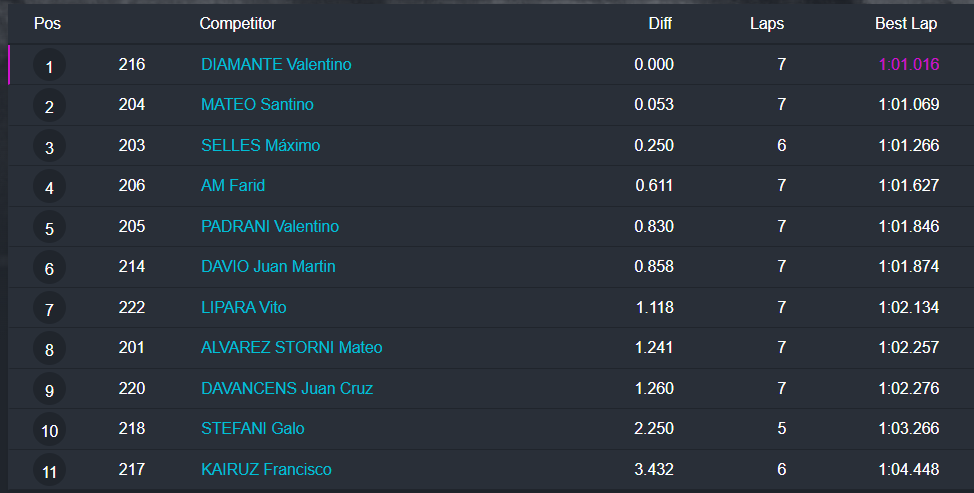
Task: Open KAIRUZ Francisco competitor link
Action: 266,469
